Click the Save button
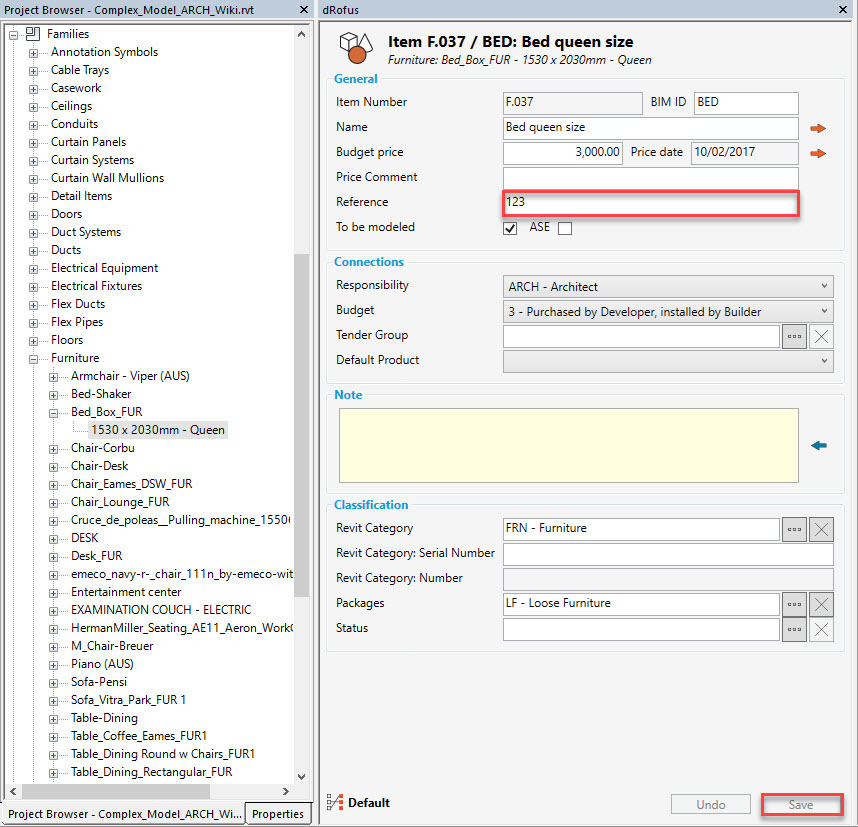The height and width of the screenshot is (827, 858). (x=801, y=804)
